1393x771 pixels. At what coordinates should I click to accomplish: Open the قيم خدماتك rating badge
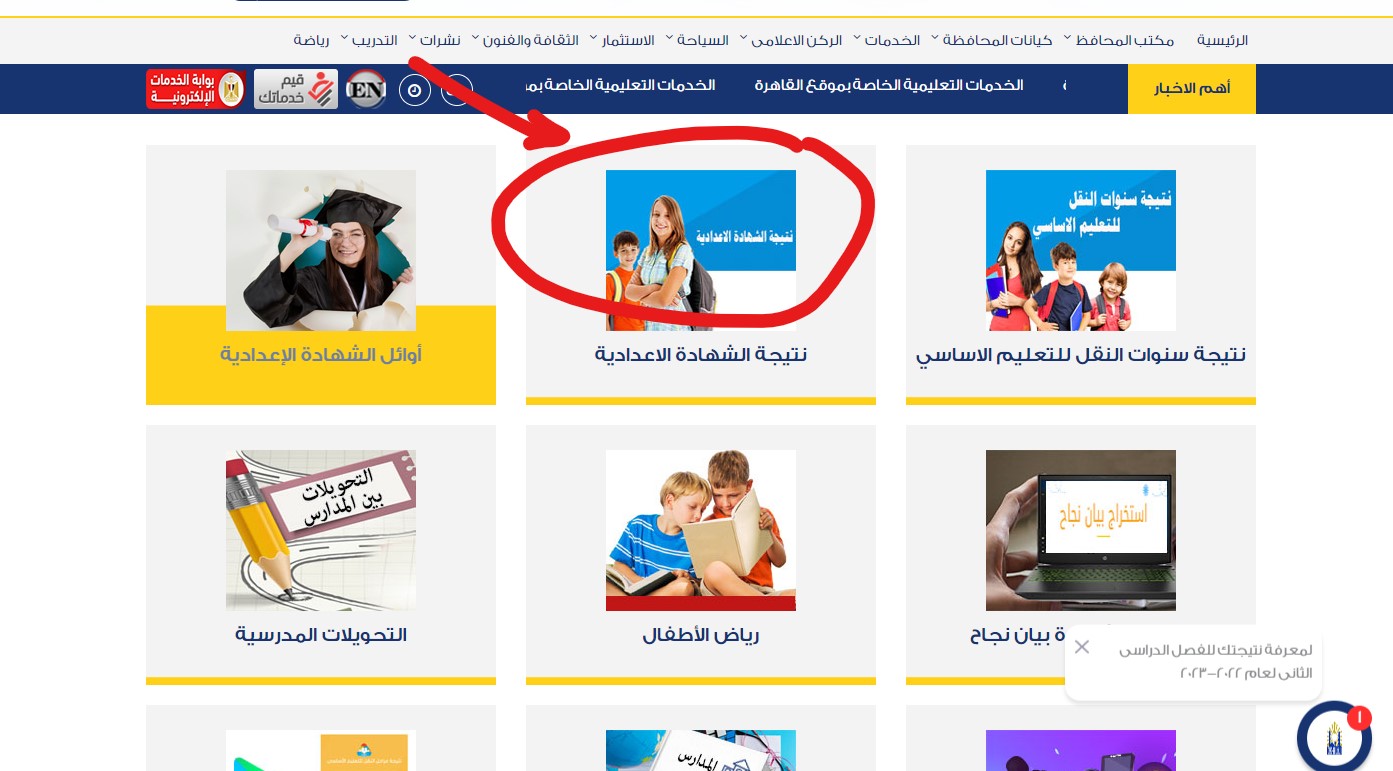(x=296, y=89)
